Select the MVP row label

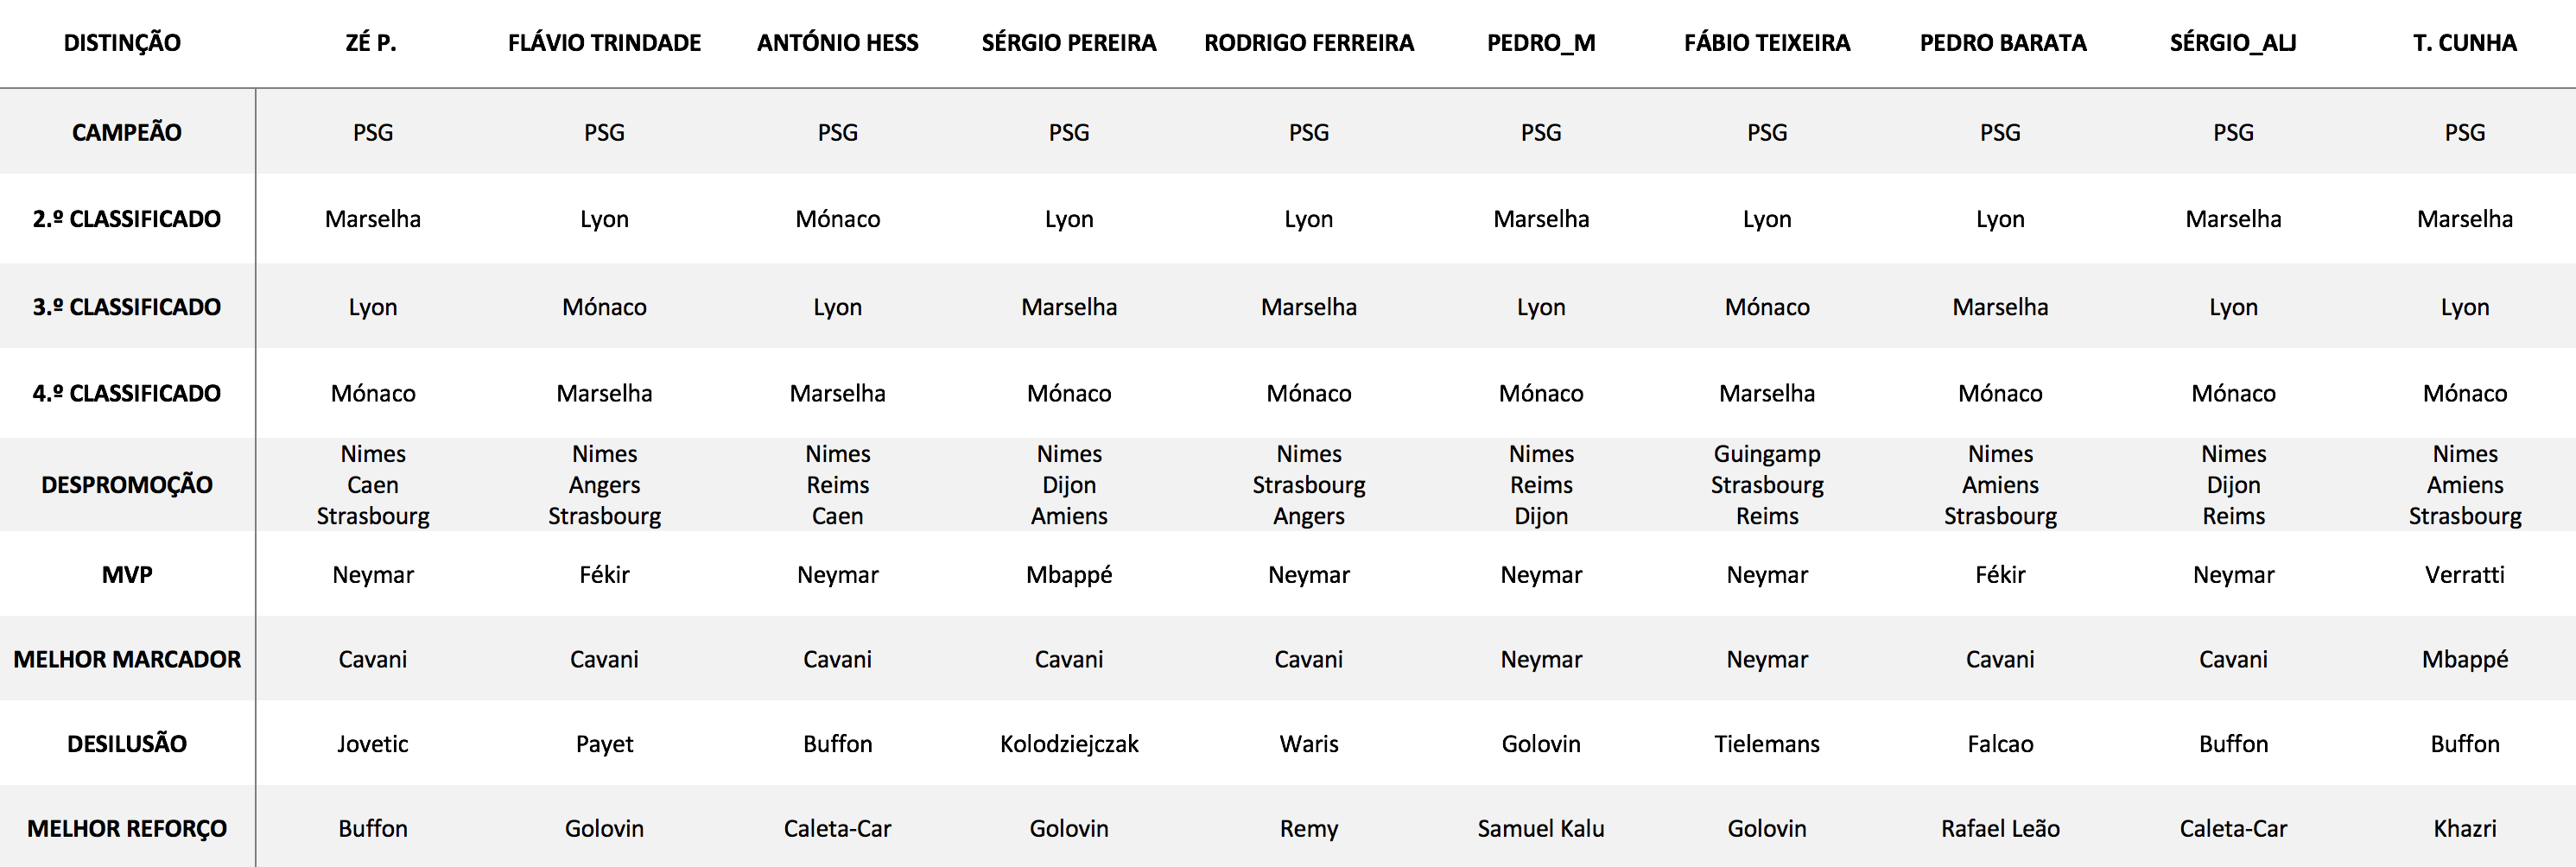[127, 575]
